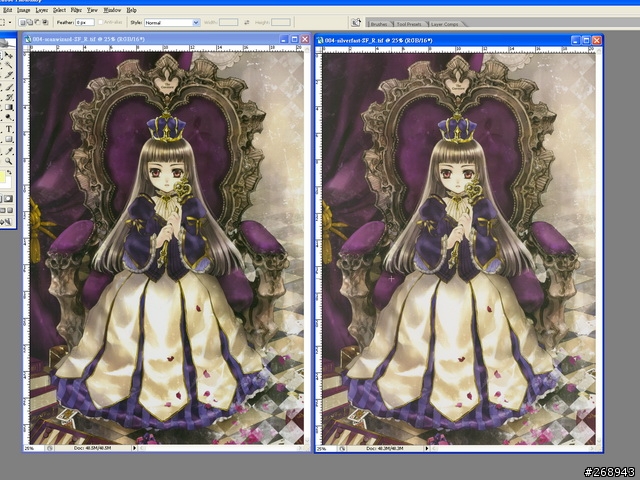This screenshot has height=480, width=640.
Task: Click the yellow foreground color swatch
Action: coord(2,177)
